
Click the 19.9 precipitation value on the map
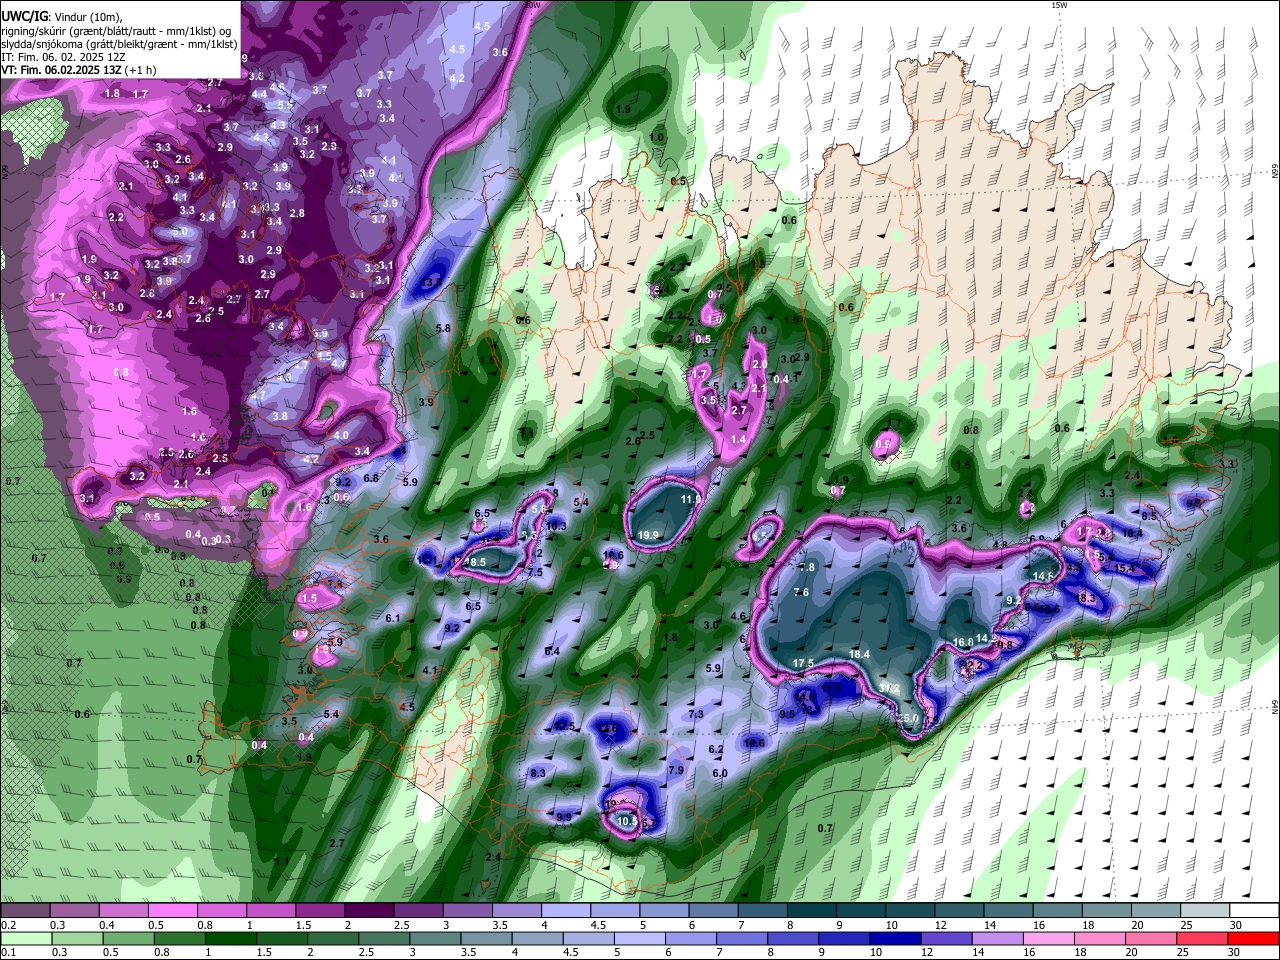[x=648, y=536]
